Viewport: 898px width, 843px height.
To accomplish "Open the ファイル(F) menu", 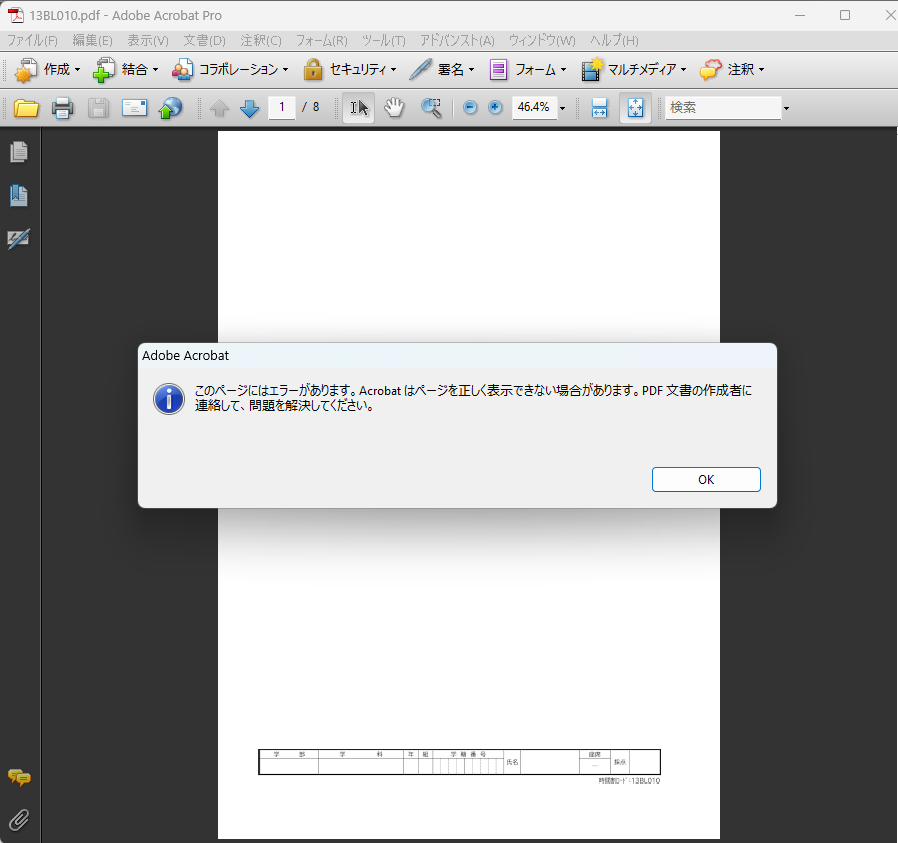I will pos(33,41).
